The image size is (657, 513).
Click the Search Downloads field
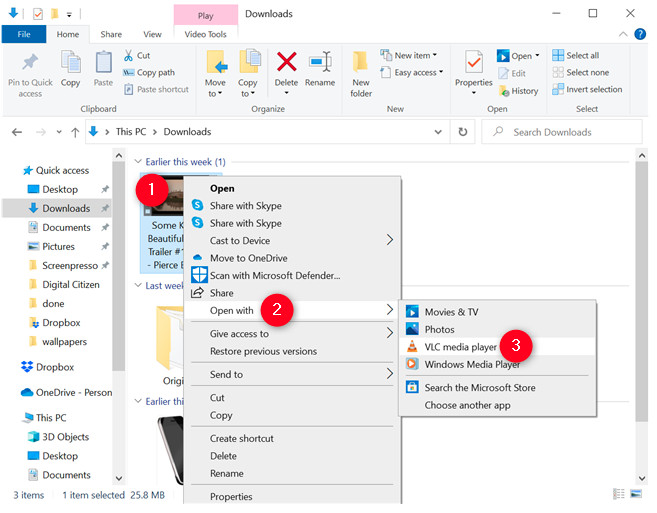[561, 132]
